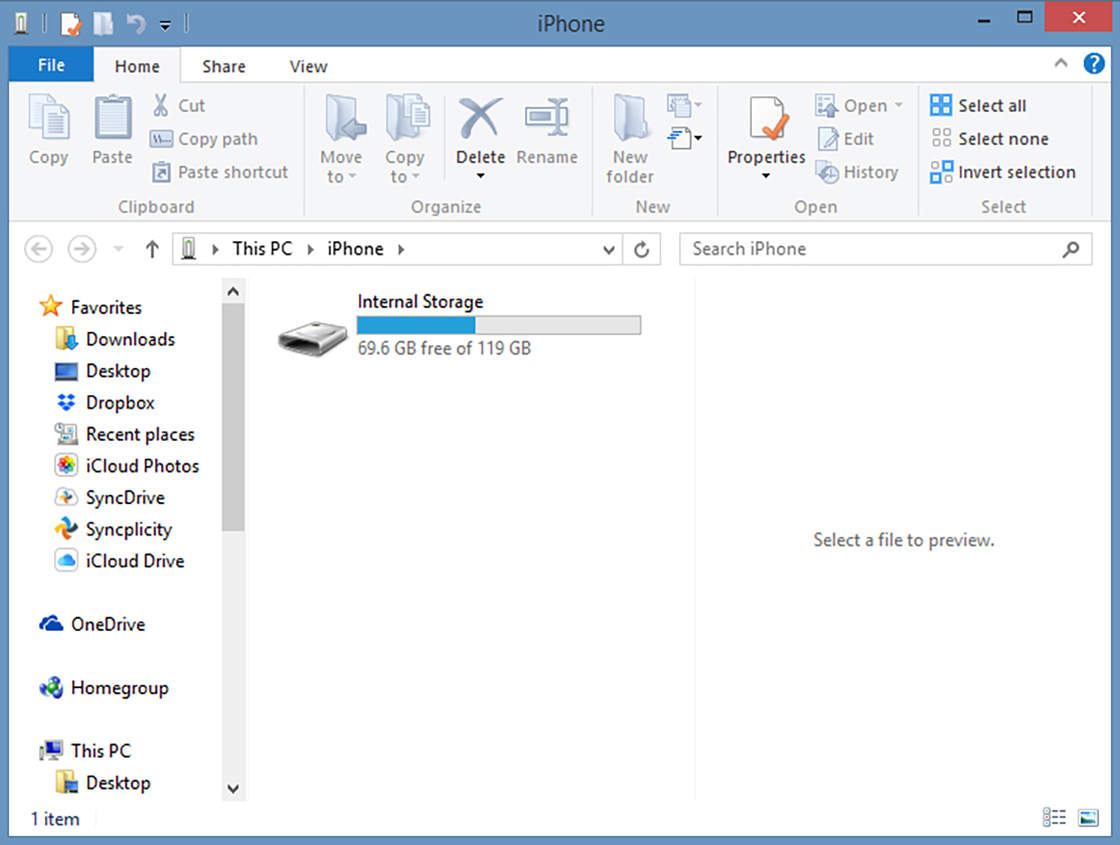This screenshot has height=845, width=1120.
Task: Open the View tab
Action: point(307,66)
